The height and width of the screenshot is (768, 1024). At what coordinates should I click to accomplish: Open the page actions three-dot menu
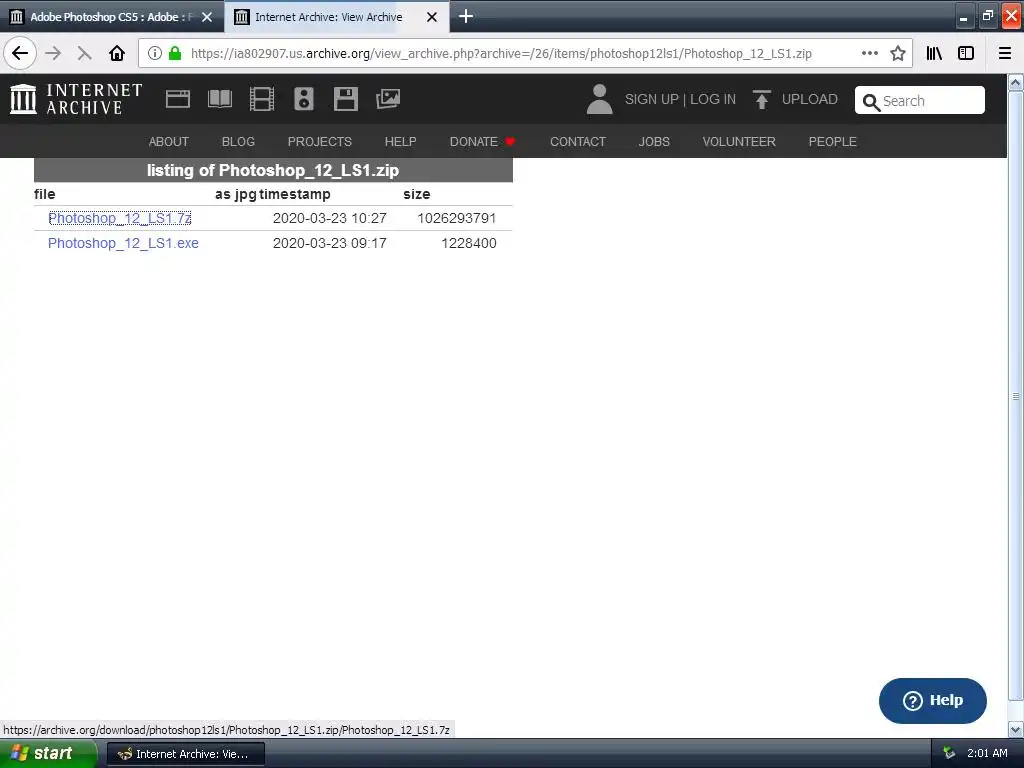point(869,54)
